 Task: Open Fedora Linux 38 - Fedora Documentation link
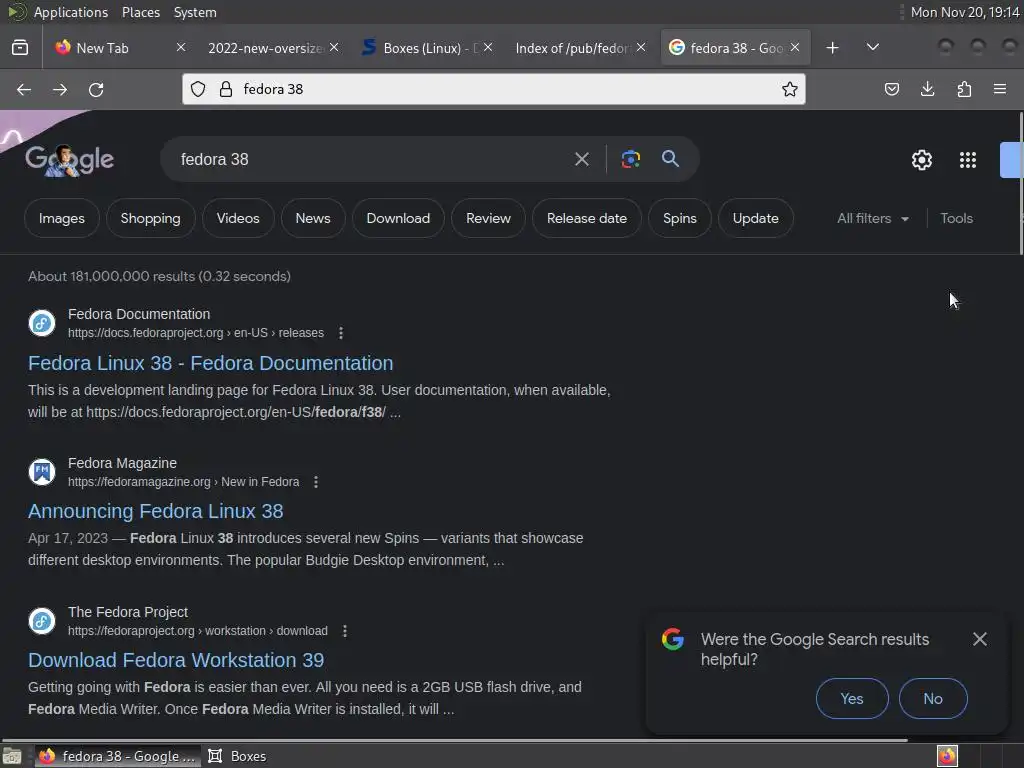[x=210, y=363]
